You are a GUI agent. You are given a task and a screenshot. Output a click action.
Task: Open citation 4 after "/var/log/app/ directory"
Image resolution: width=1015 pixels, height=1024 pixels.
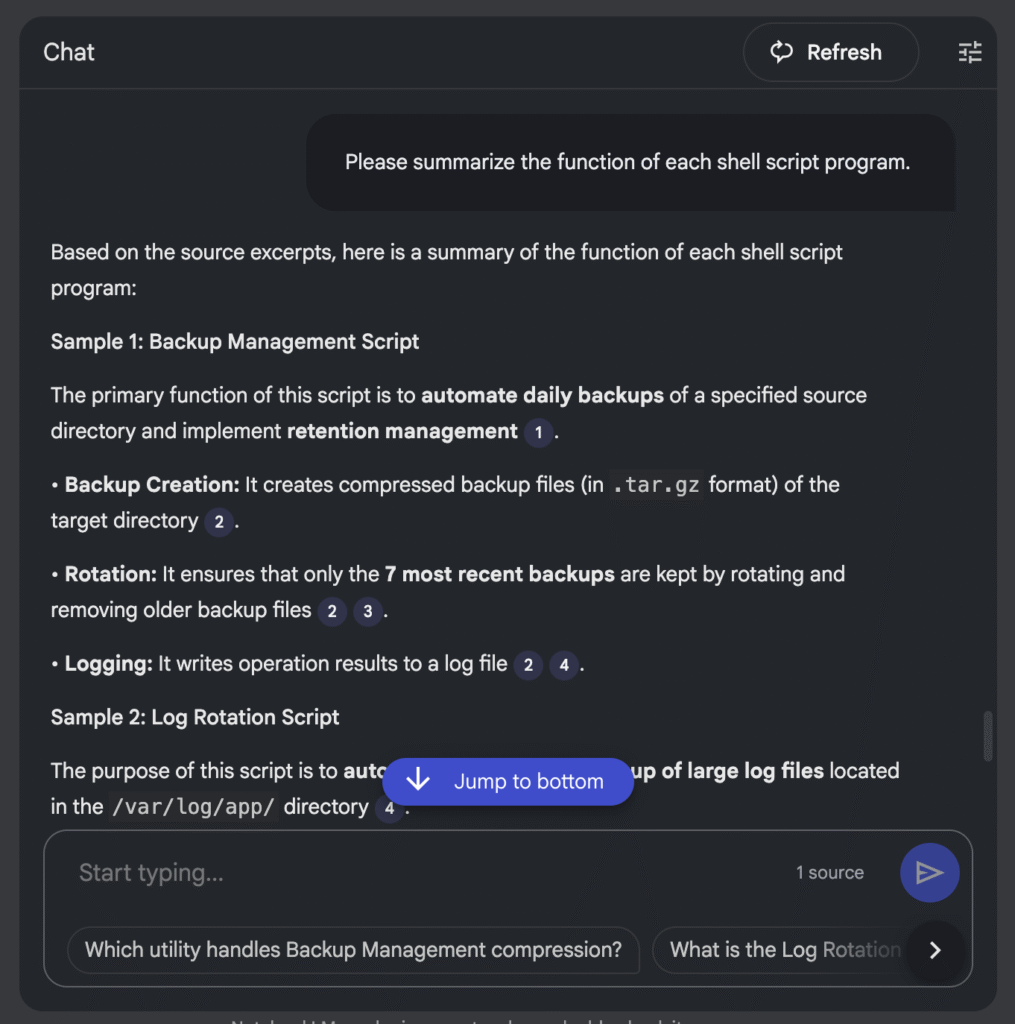[389, 808]
